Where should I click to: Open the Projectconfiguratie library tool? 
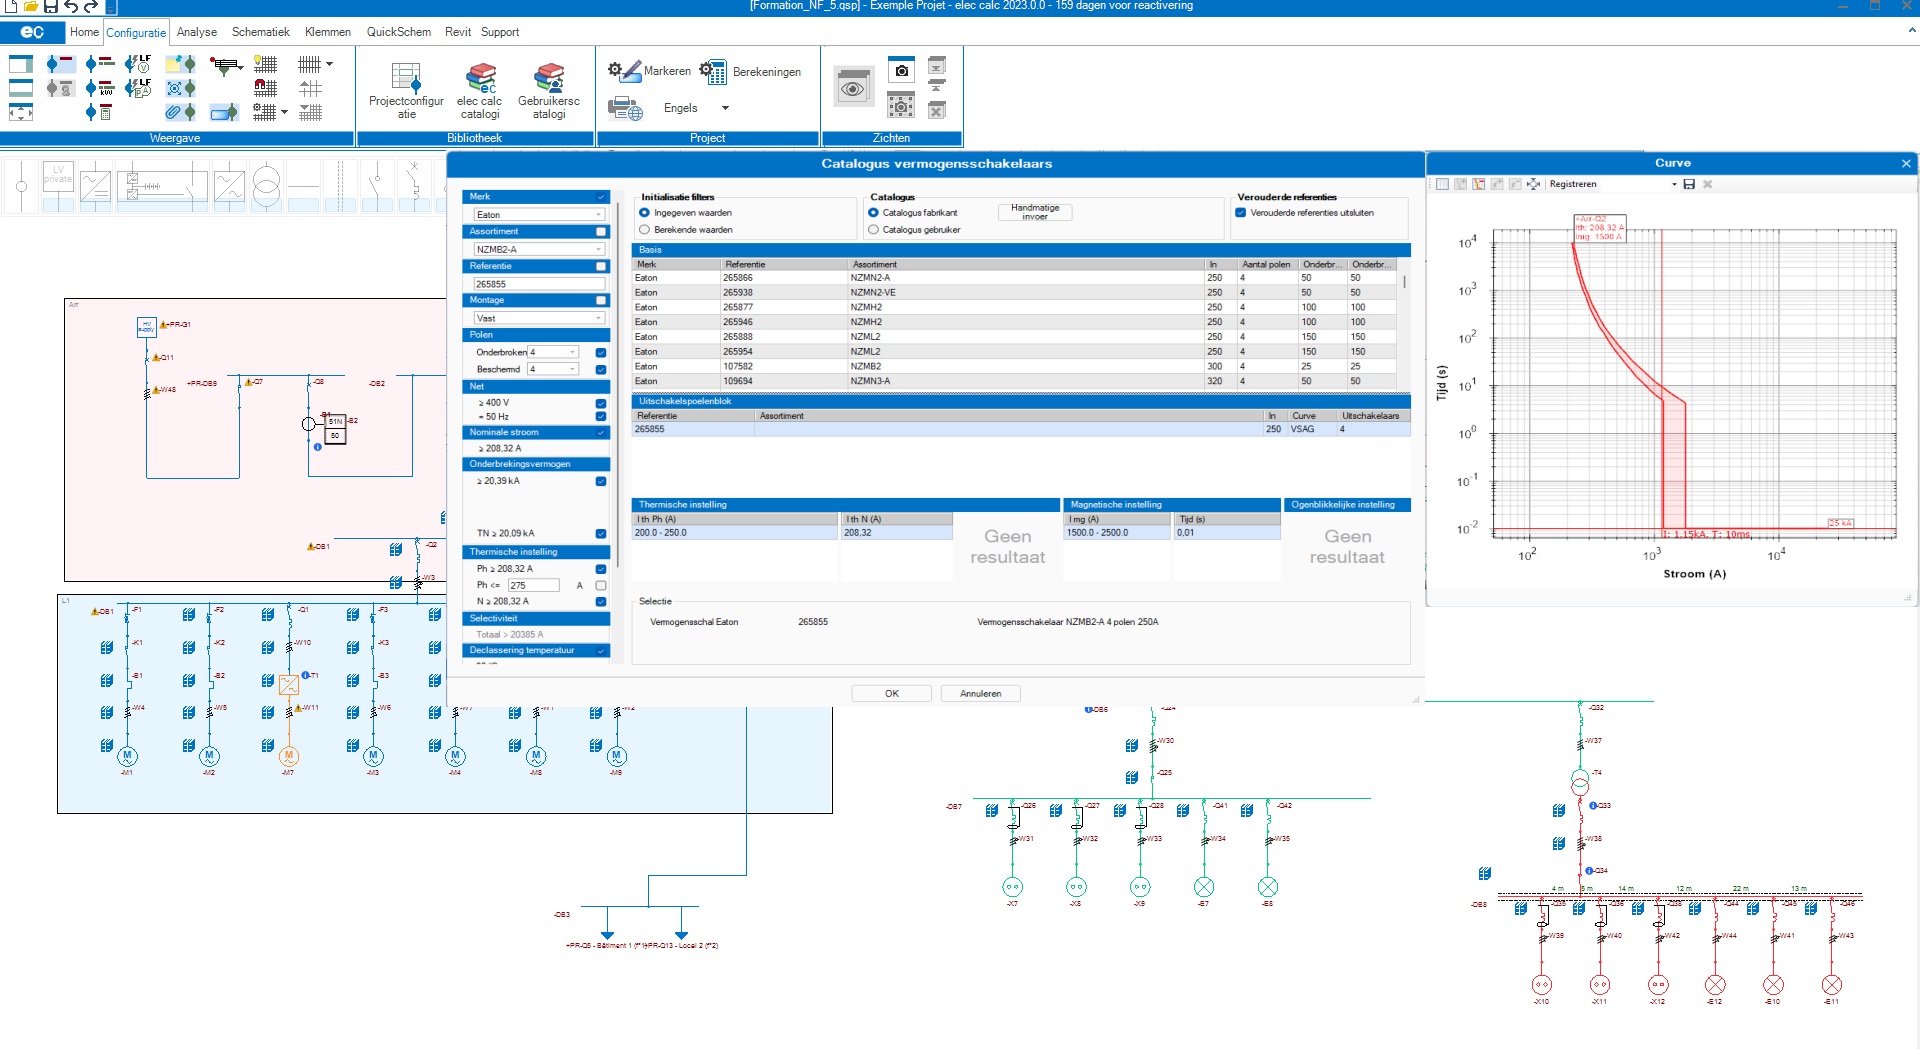tap(406, 91)
